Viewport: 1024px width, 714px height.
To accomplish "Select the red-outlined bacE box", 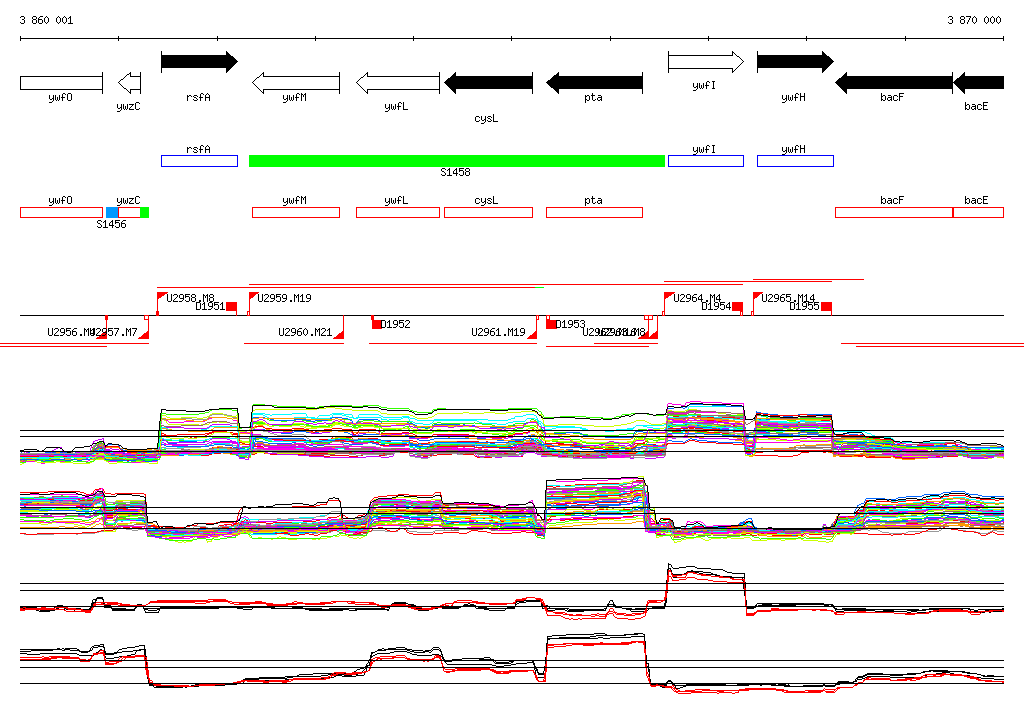I will [x=978, y=212].
